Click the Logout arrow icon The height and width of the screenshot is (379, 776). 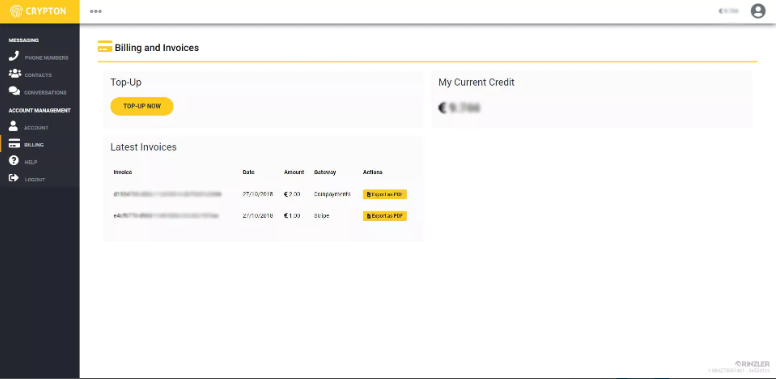point(14,178)
